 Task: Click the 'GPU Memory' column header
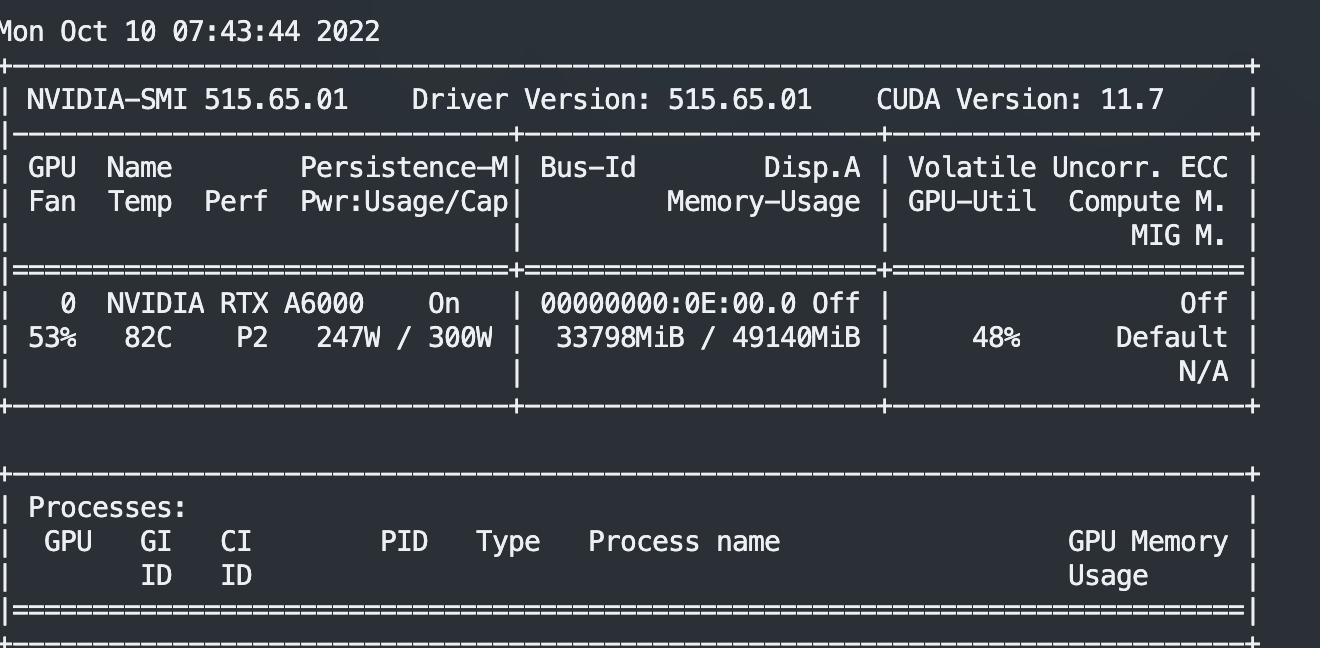pos(1148,542)
